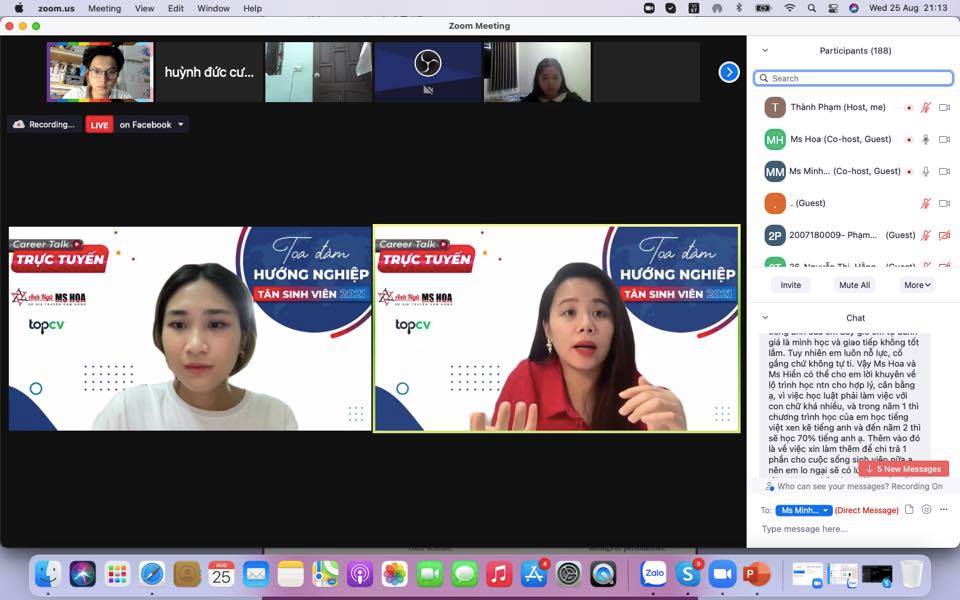
Task: Open the chat recipient 'Ms Minh...' dropdown
Action: (805, 510)
